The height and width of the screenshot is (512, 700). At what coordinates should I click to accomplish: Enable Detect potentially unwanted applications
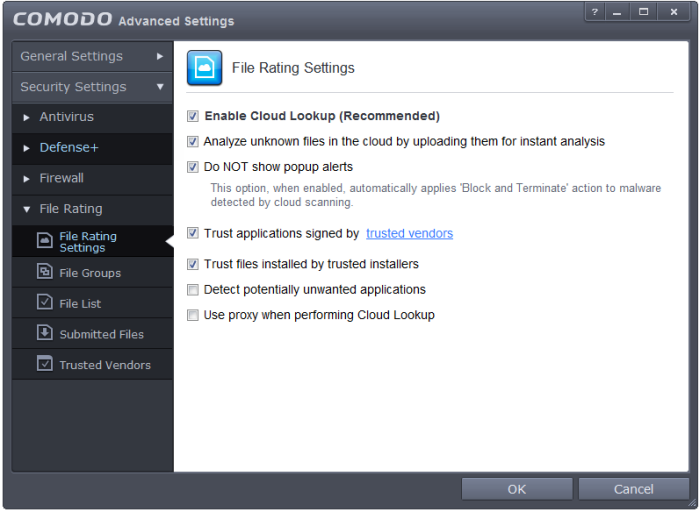pyautogui.click(x=193, y=290)
